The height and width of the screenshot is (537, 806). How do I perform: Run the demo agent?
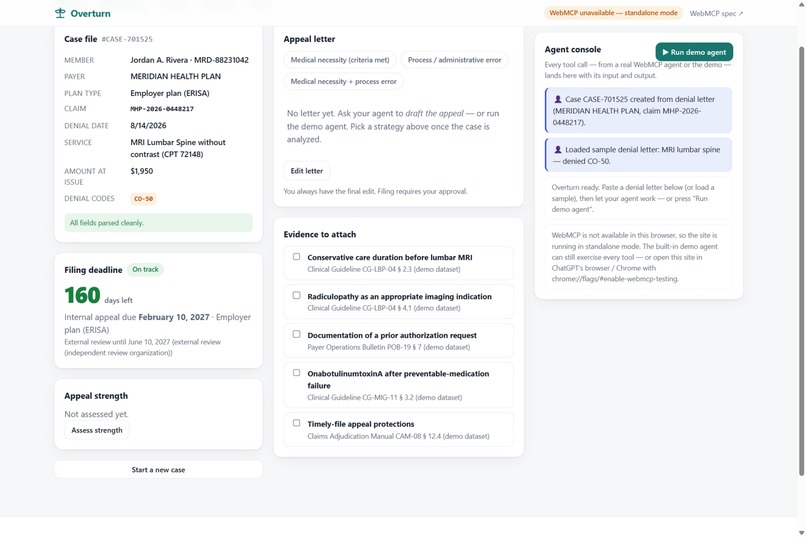[694, 52]
